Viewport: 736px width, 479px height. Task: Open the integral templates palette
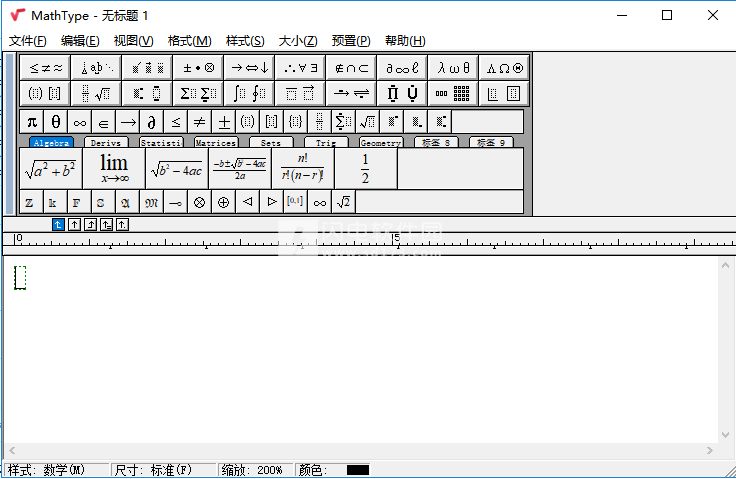tap(250, 93)
